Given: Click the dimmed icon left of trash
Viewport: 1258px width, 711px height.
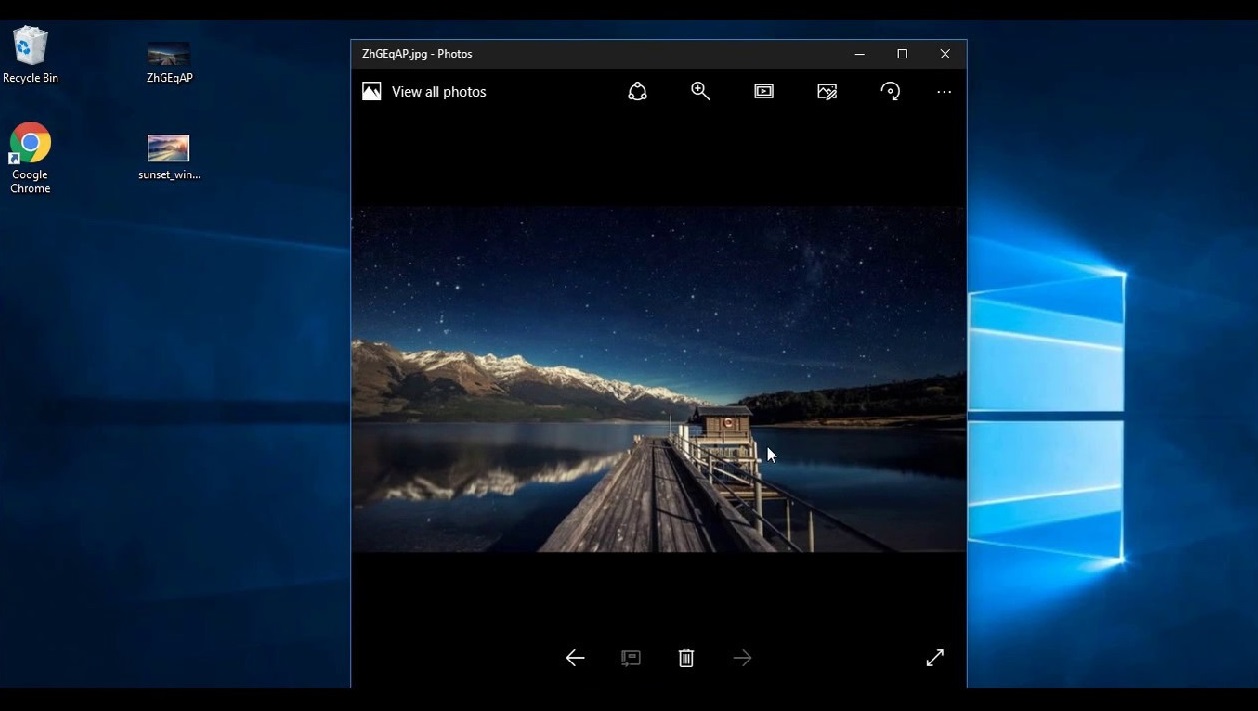Looking at the screenshot, I should click(x=630, y=658).
